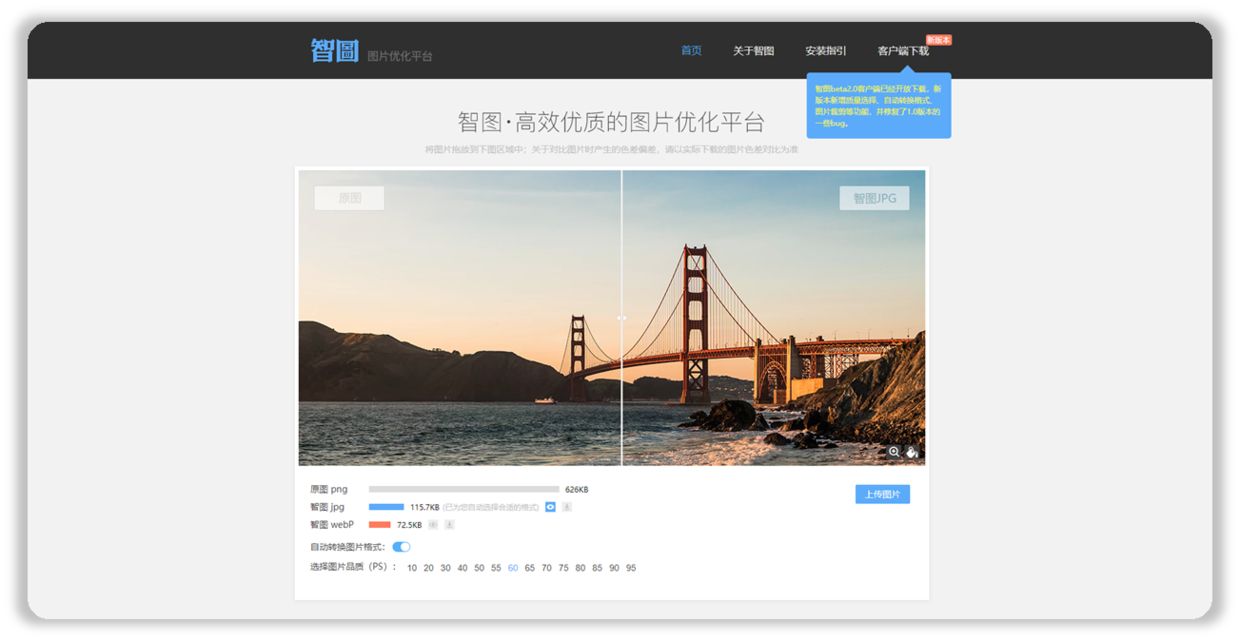Open the 首页 nav tab

point(691,51)
